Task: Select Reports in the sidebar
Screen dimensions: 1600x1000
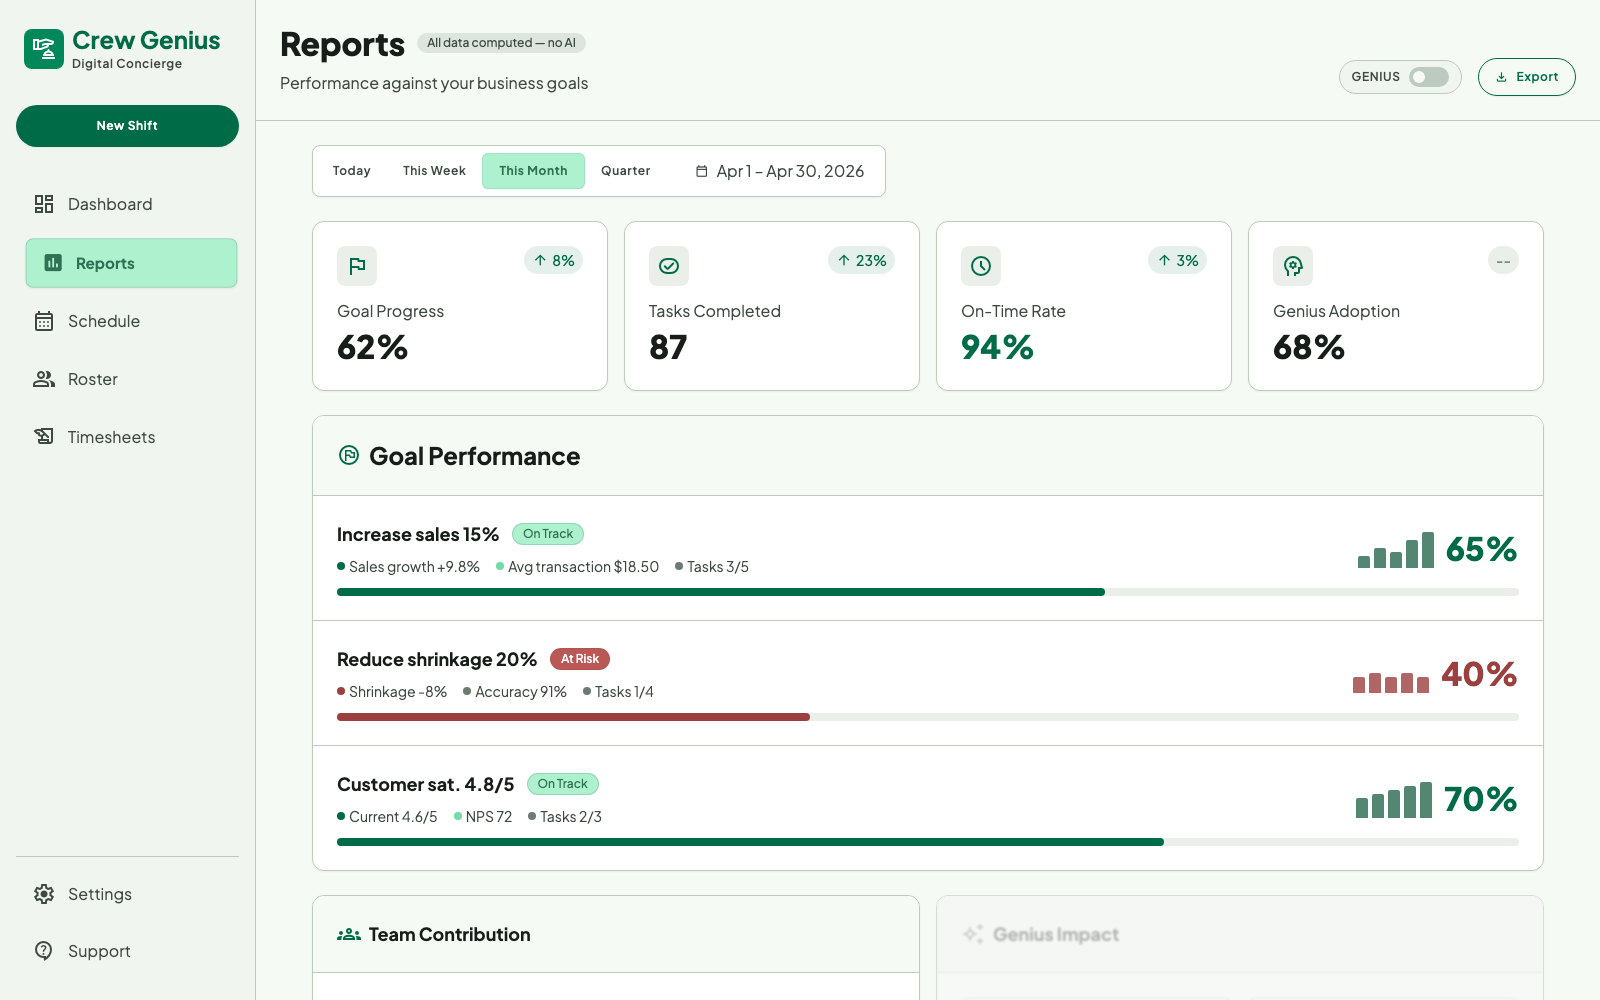Action: [x=131, y=263]
